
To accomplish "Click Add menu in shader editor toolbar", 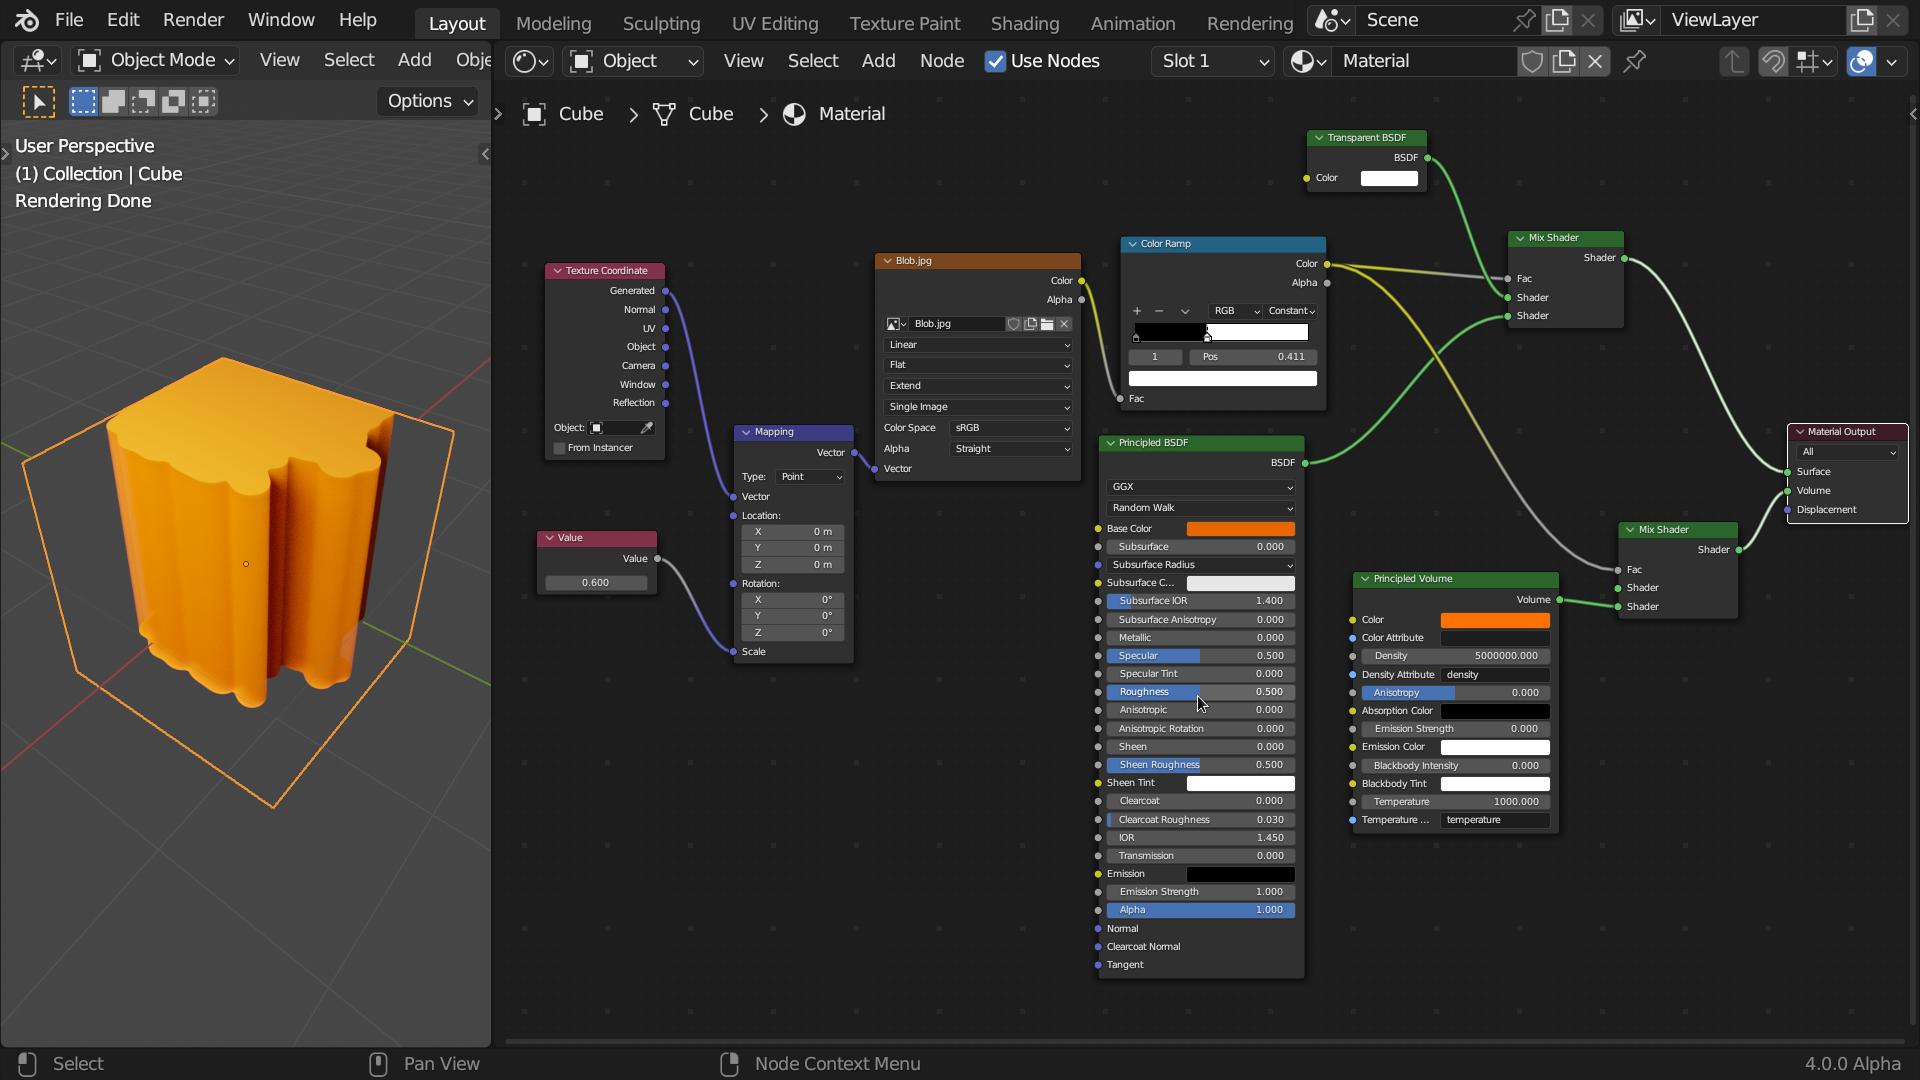I will point(877,59).
